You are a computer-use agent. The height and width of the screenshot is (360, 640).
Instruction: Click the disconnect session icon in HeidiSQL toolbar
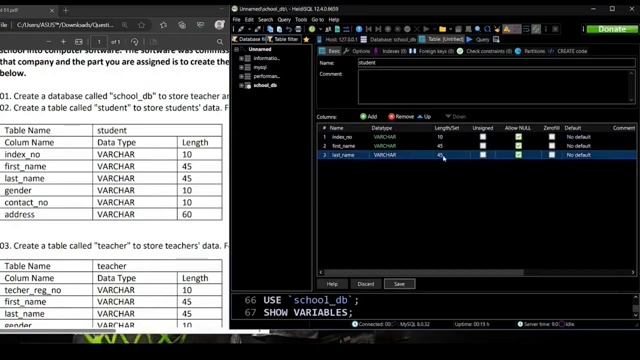258,29
